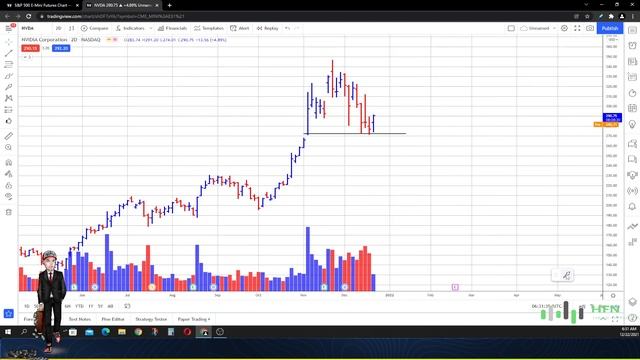Screen dimensions: 640x360
Task: Open the go to date calendar icon
Action: pyautogui.click(x=127, y=306)
